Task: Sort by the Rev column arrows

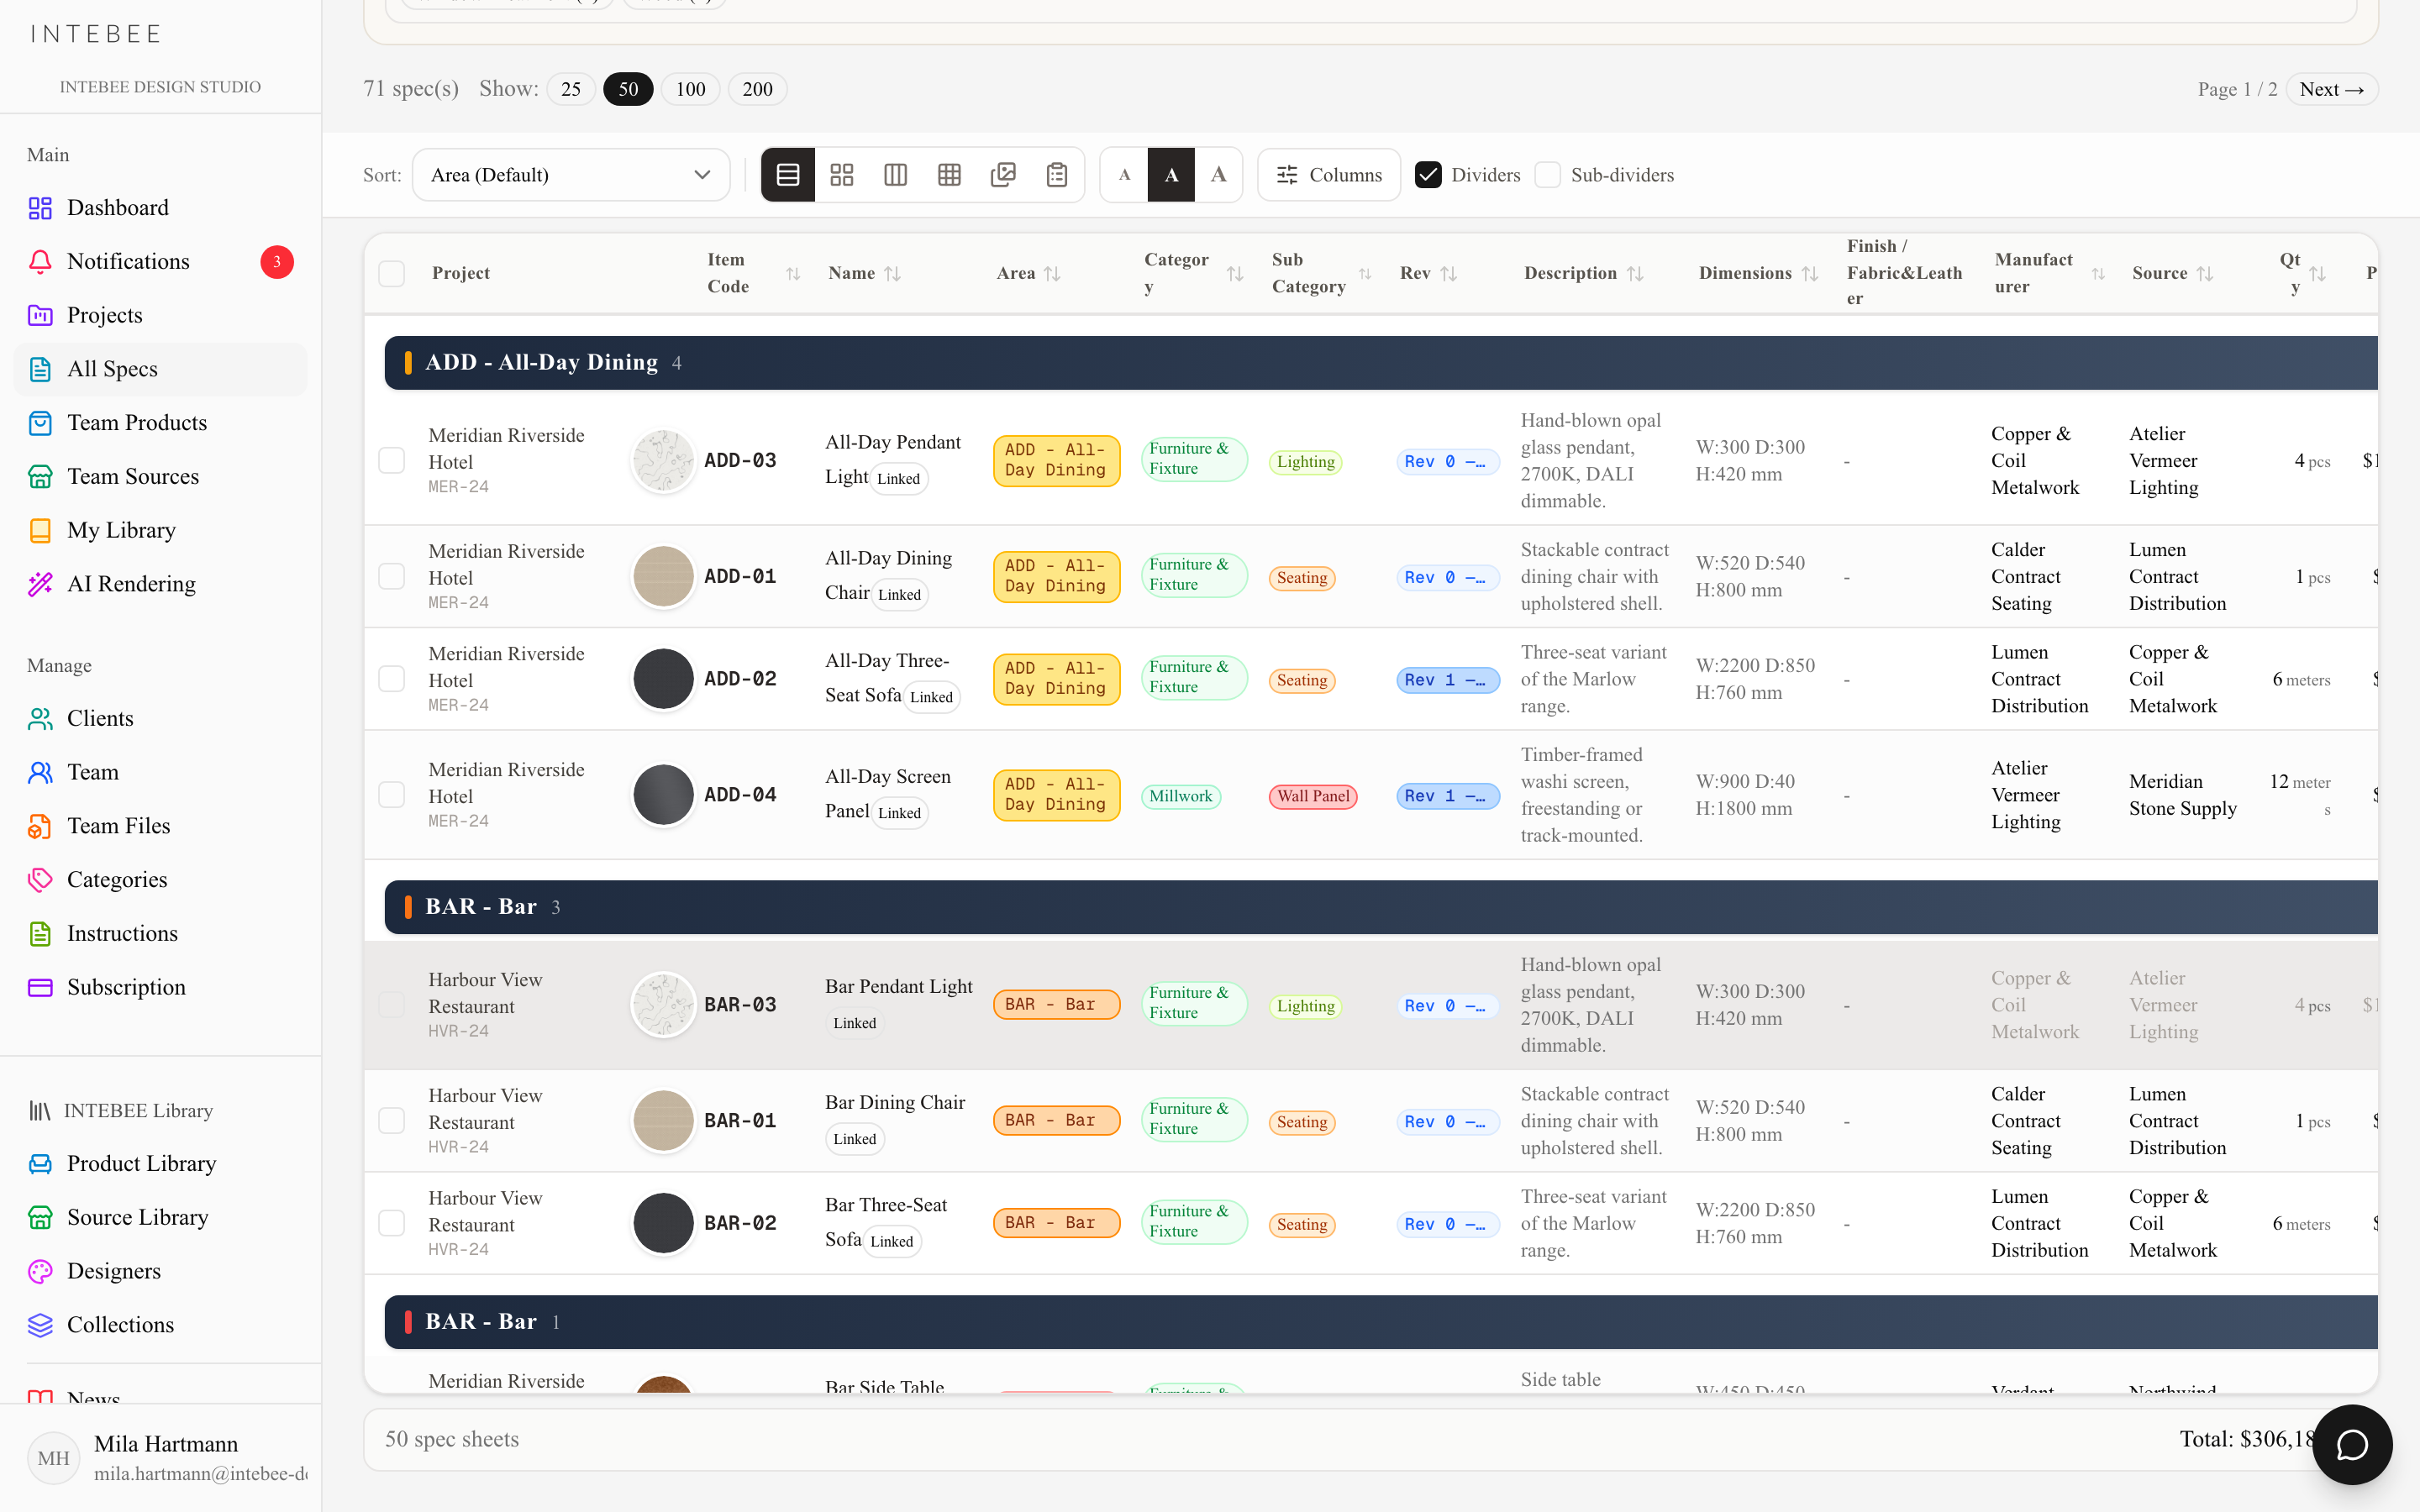Action: [x=1448, y=273]
